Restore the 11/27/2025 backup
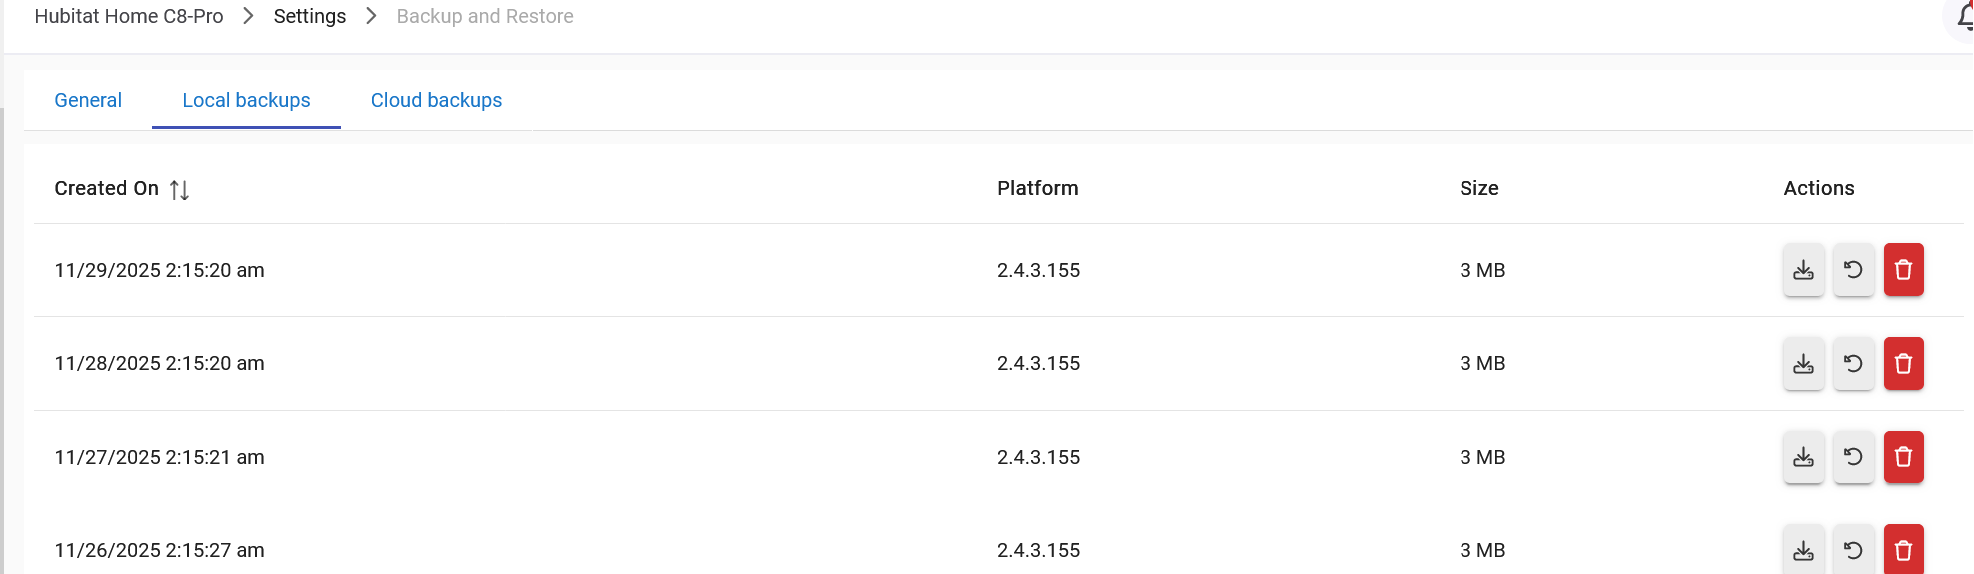 tap(1853, 457)
